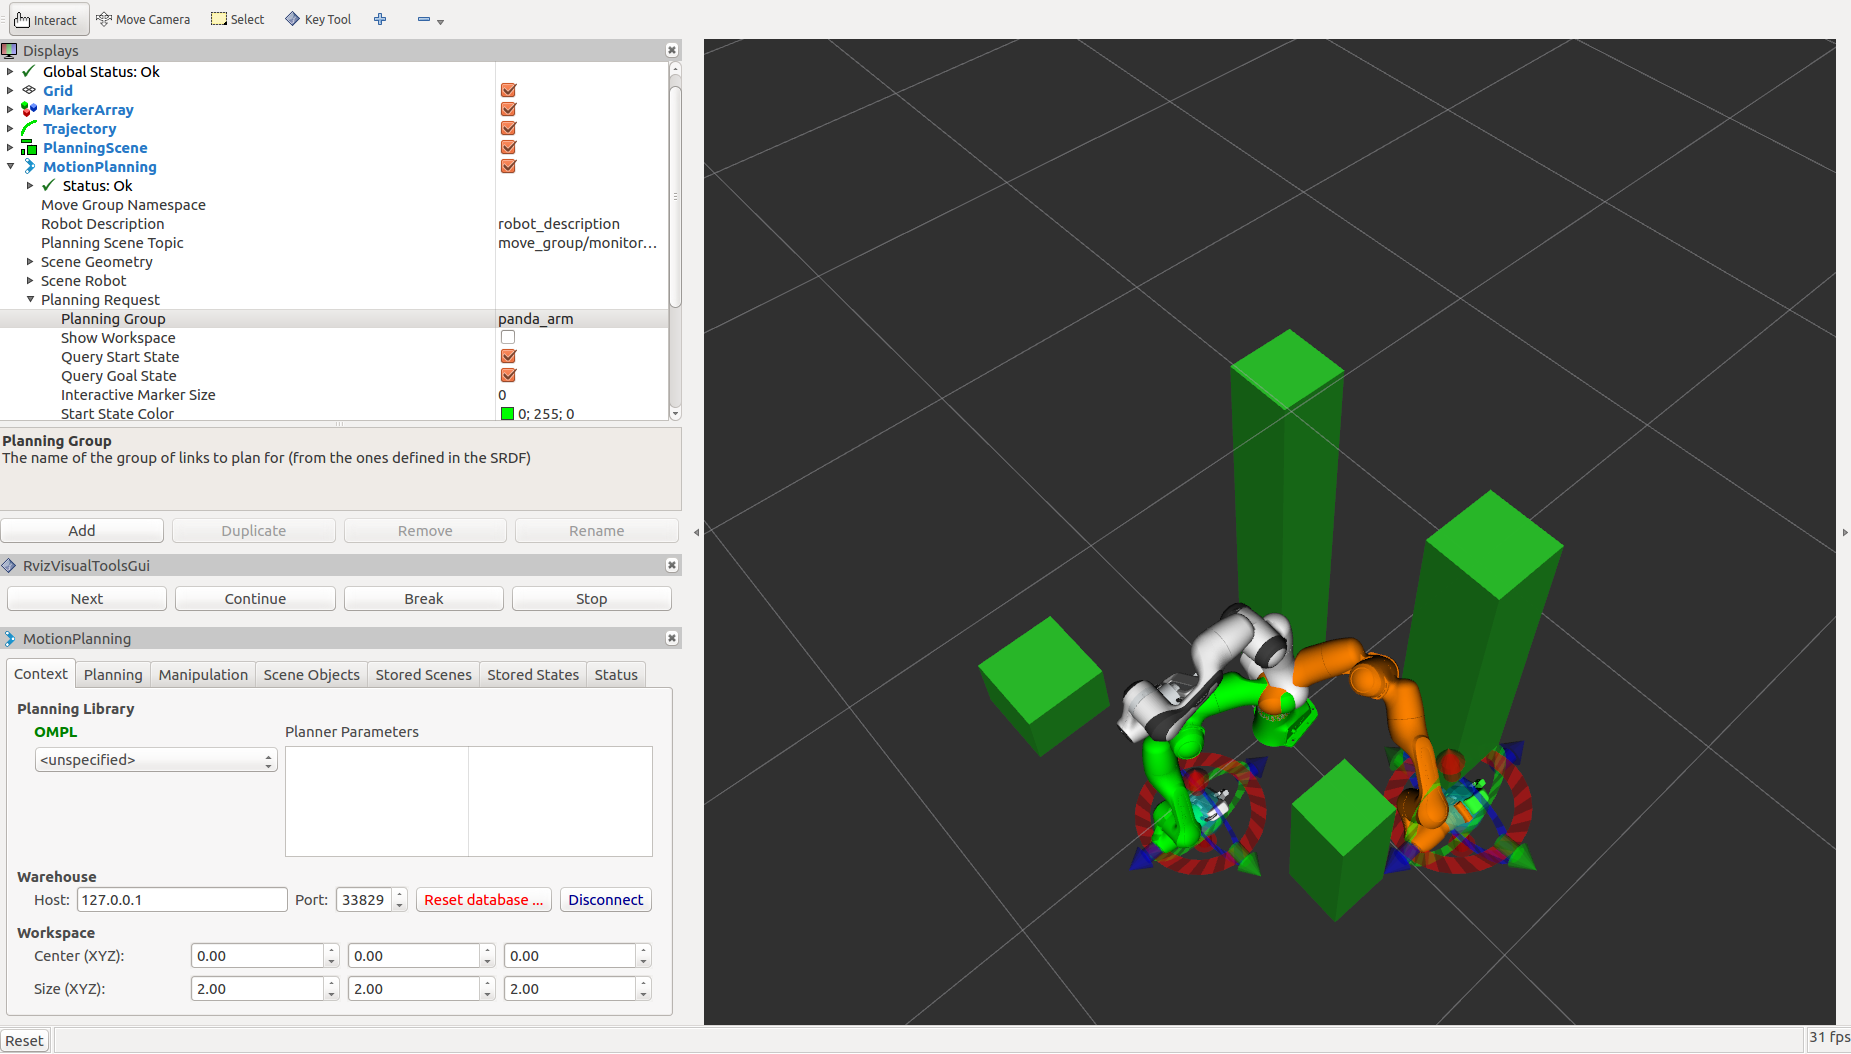1851x1054 pixels.
Task: Click the Reset database button
Action: [484, 900]
